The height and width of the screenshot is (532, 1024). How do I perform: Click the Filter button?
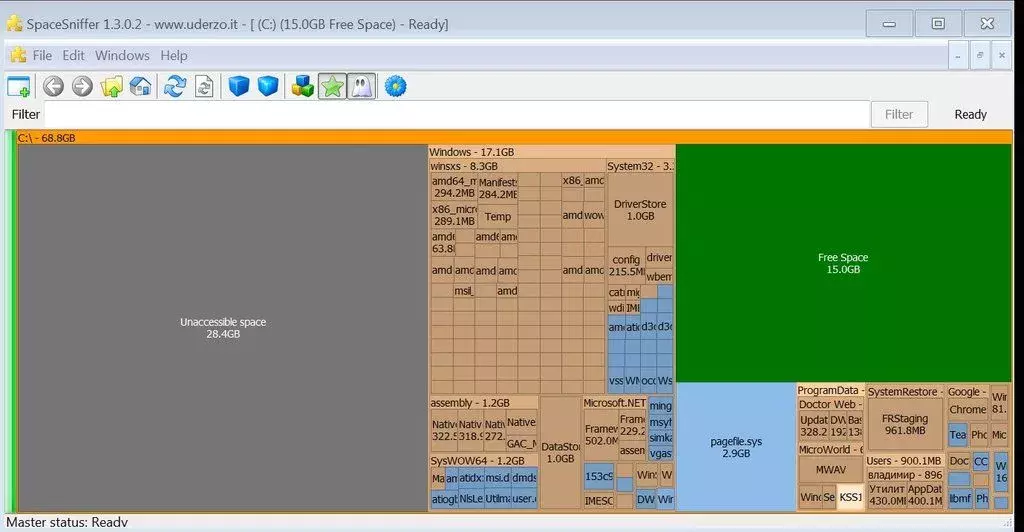899,114
